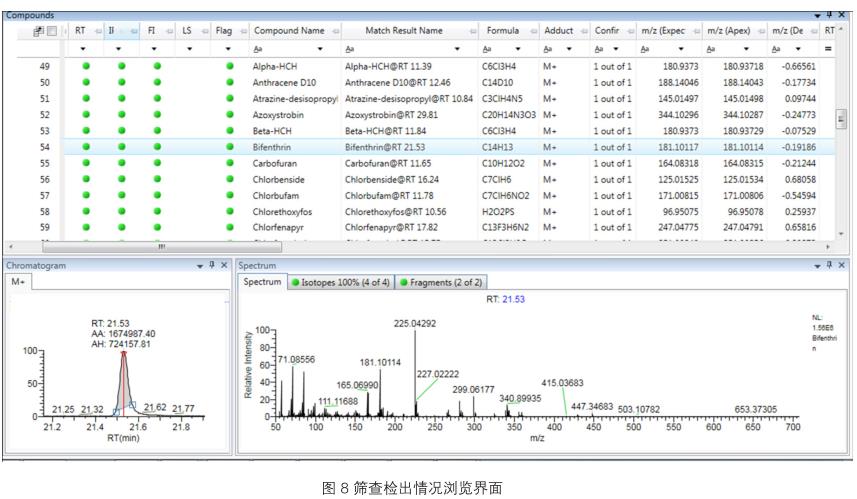
Task: Close the Chromatogram panel
Action: coord(224,265)
